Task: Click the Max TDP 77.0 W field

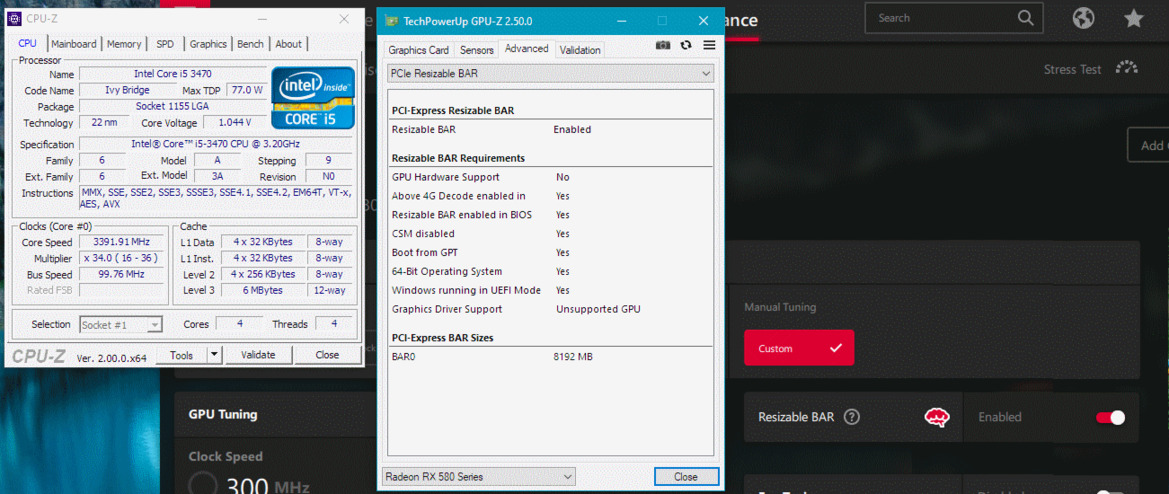Action: coord(246,90)
